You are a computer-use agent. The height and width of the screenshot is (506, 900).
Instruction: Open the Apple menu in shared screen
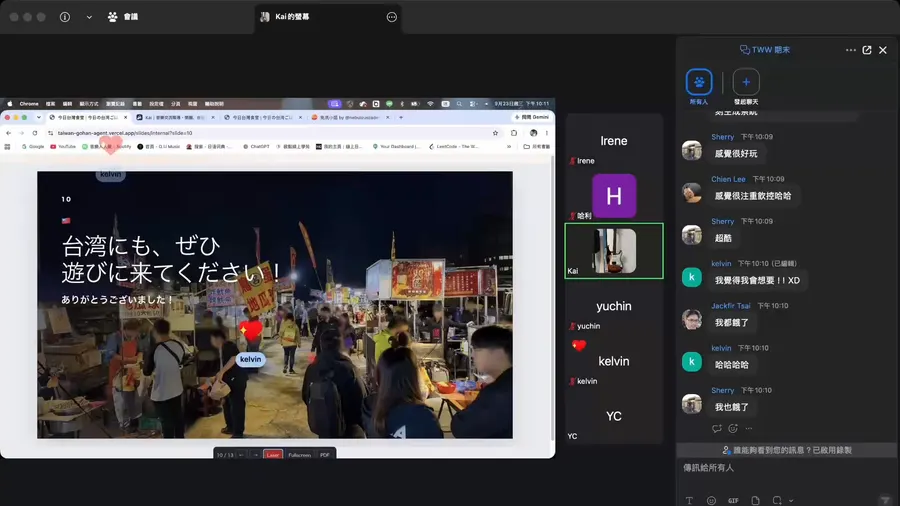(x=9, y=104)
